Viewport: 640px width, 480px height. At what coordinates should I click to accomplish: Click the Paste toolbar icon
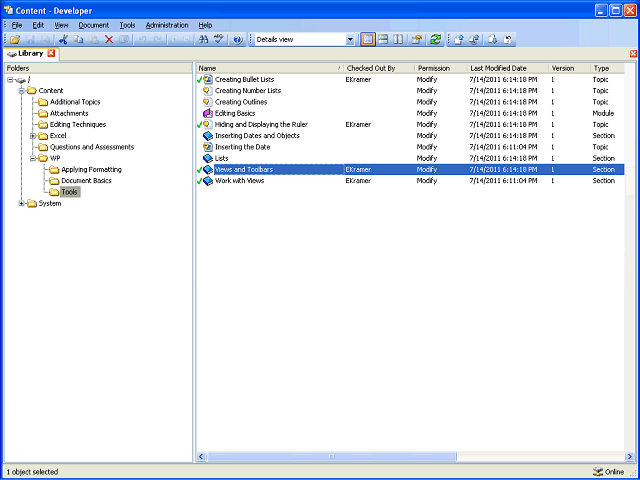tap(93, 40)
